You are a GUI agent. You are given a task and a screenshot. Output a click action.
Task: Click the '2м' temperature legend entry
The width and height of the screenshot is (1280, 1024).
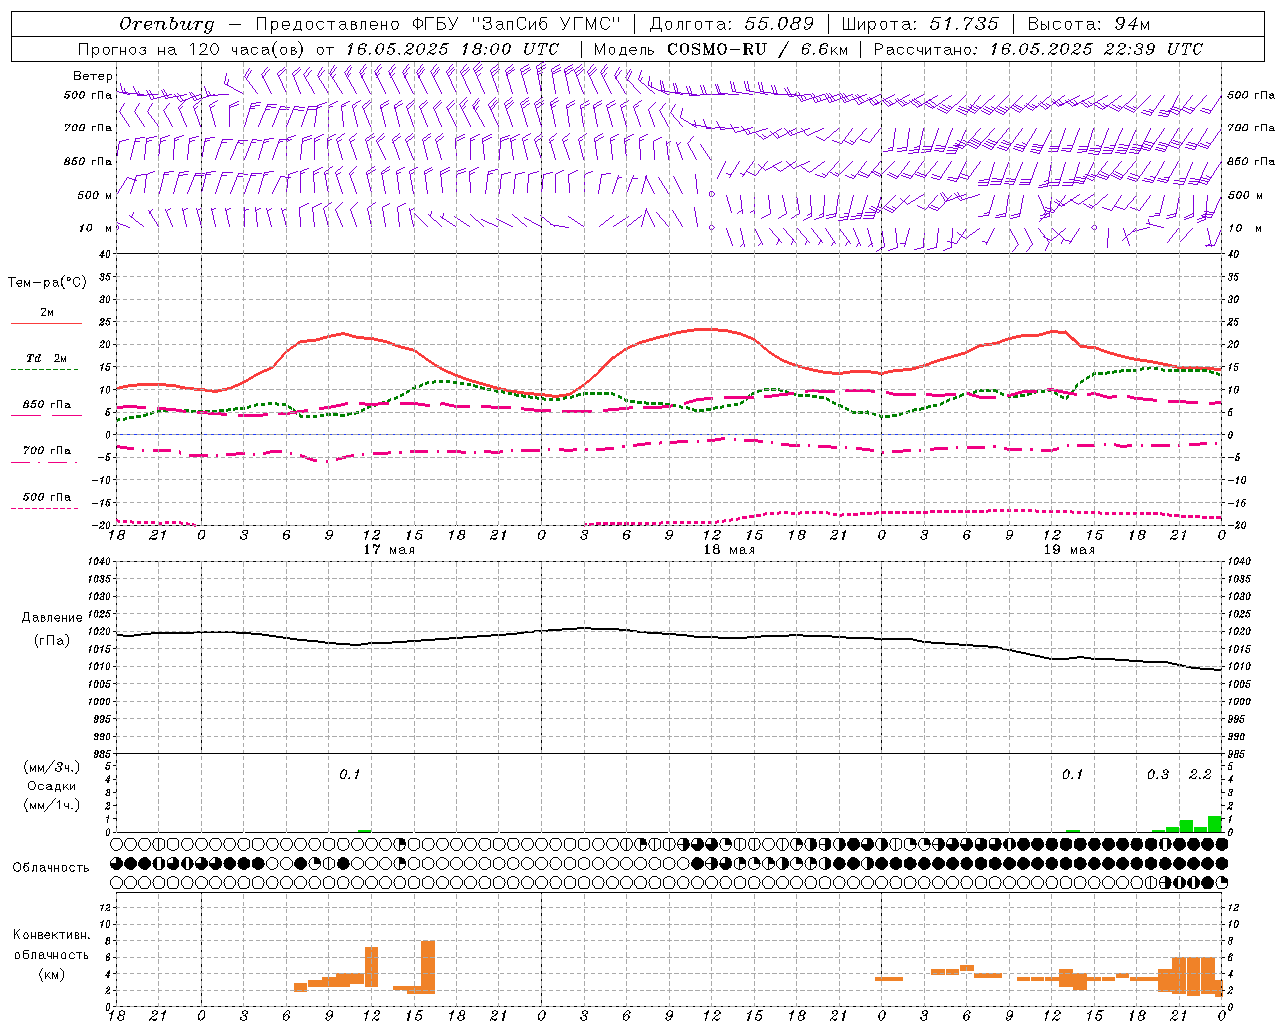pyautogui.click(x=47, y=313)
